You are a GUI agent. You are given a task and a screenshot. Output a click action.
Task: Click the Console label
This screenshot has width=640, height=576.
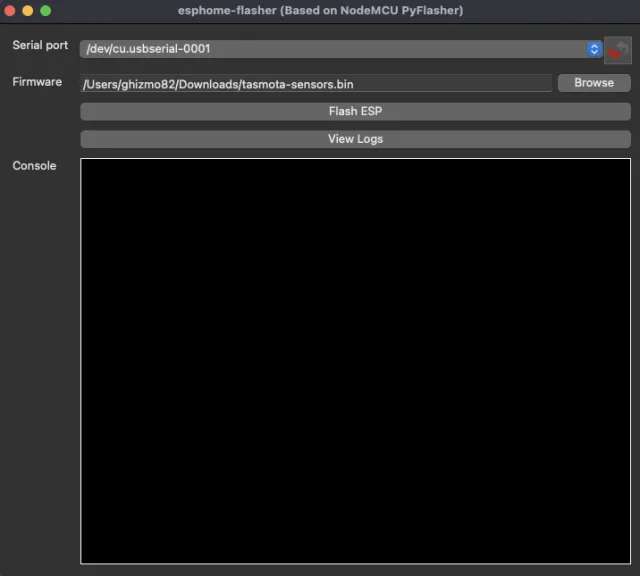34,166
